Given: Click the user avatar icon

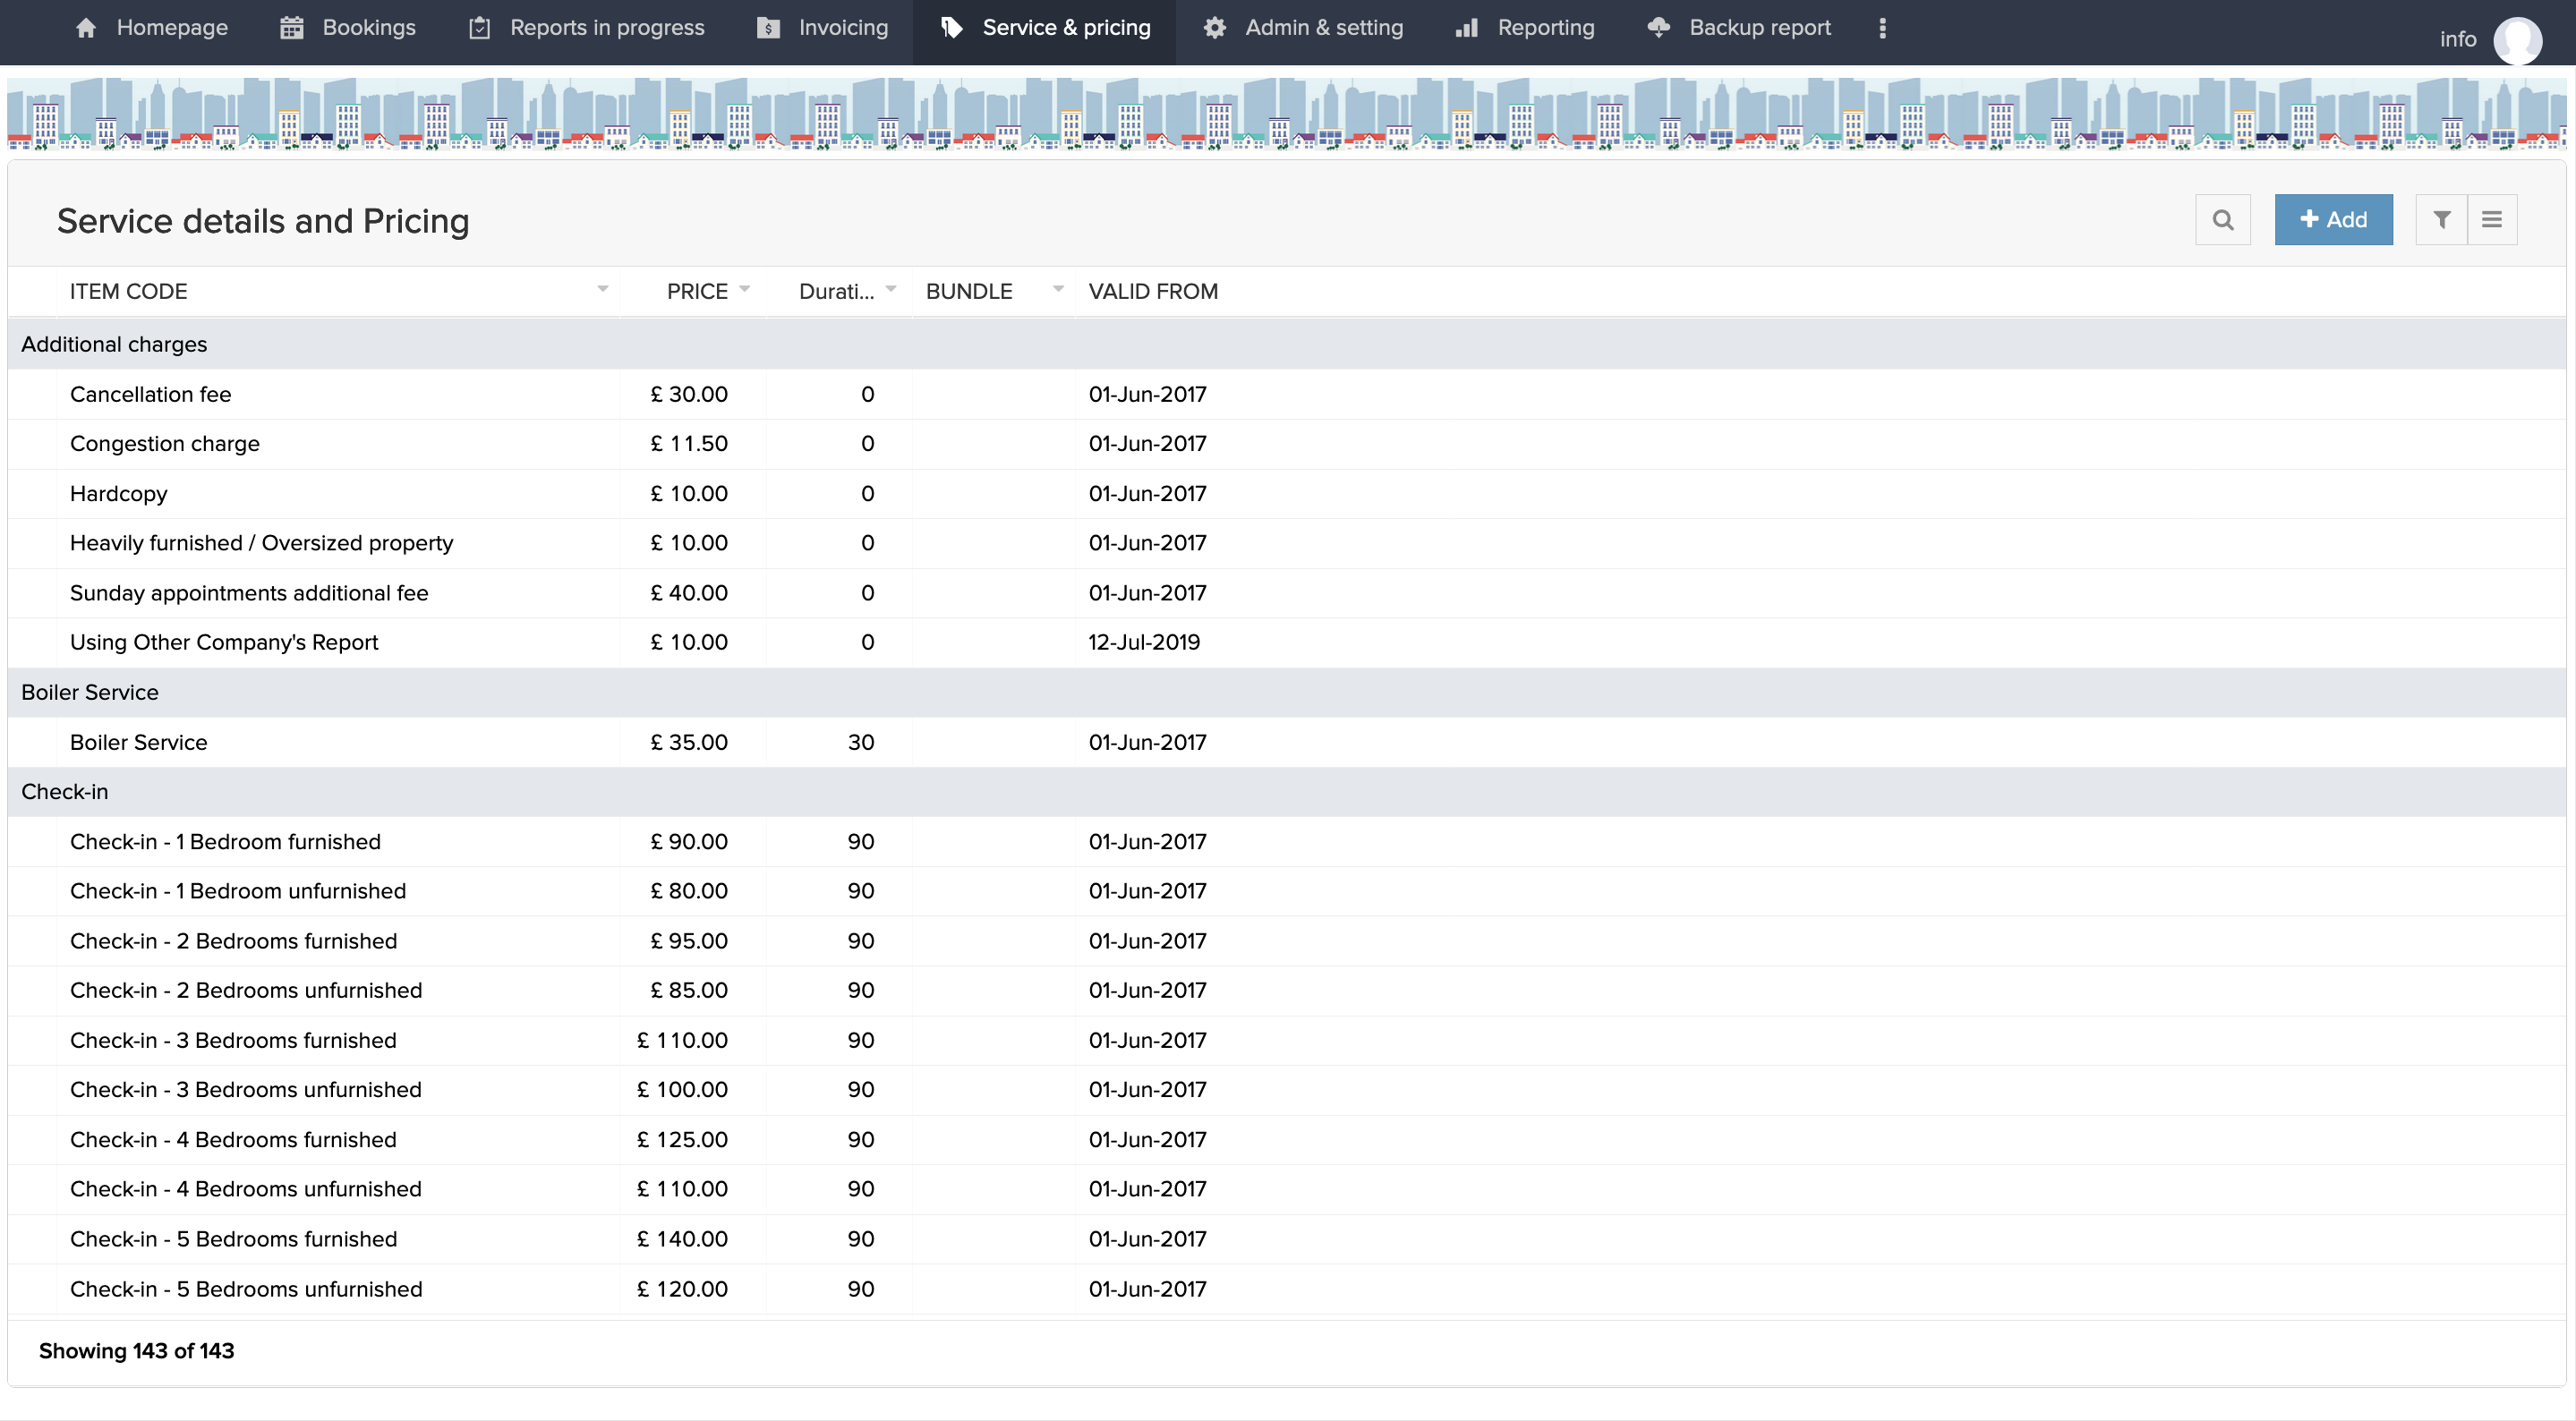Looking at the screenshot, I should [x=2517, y=40].
